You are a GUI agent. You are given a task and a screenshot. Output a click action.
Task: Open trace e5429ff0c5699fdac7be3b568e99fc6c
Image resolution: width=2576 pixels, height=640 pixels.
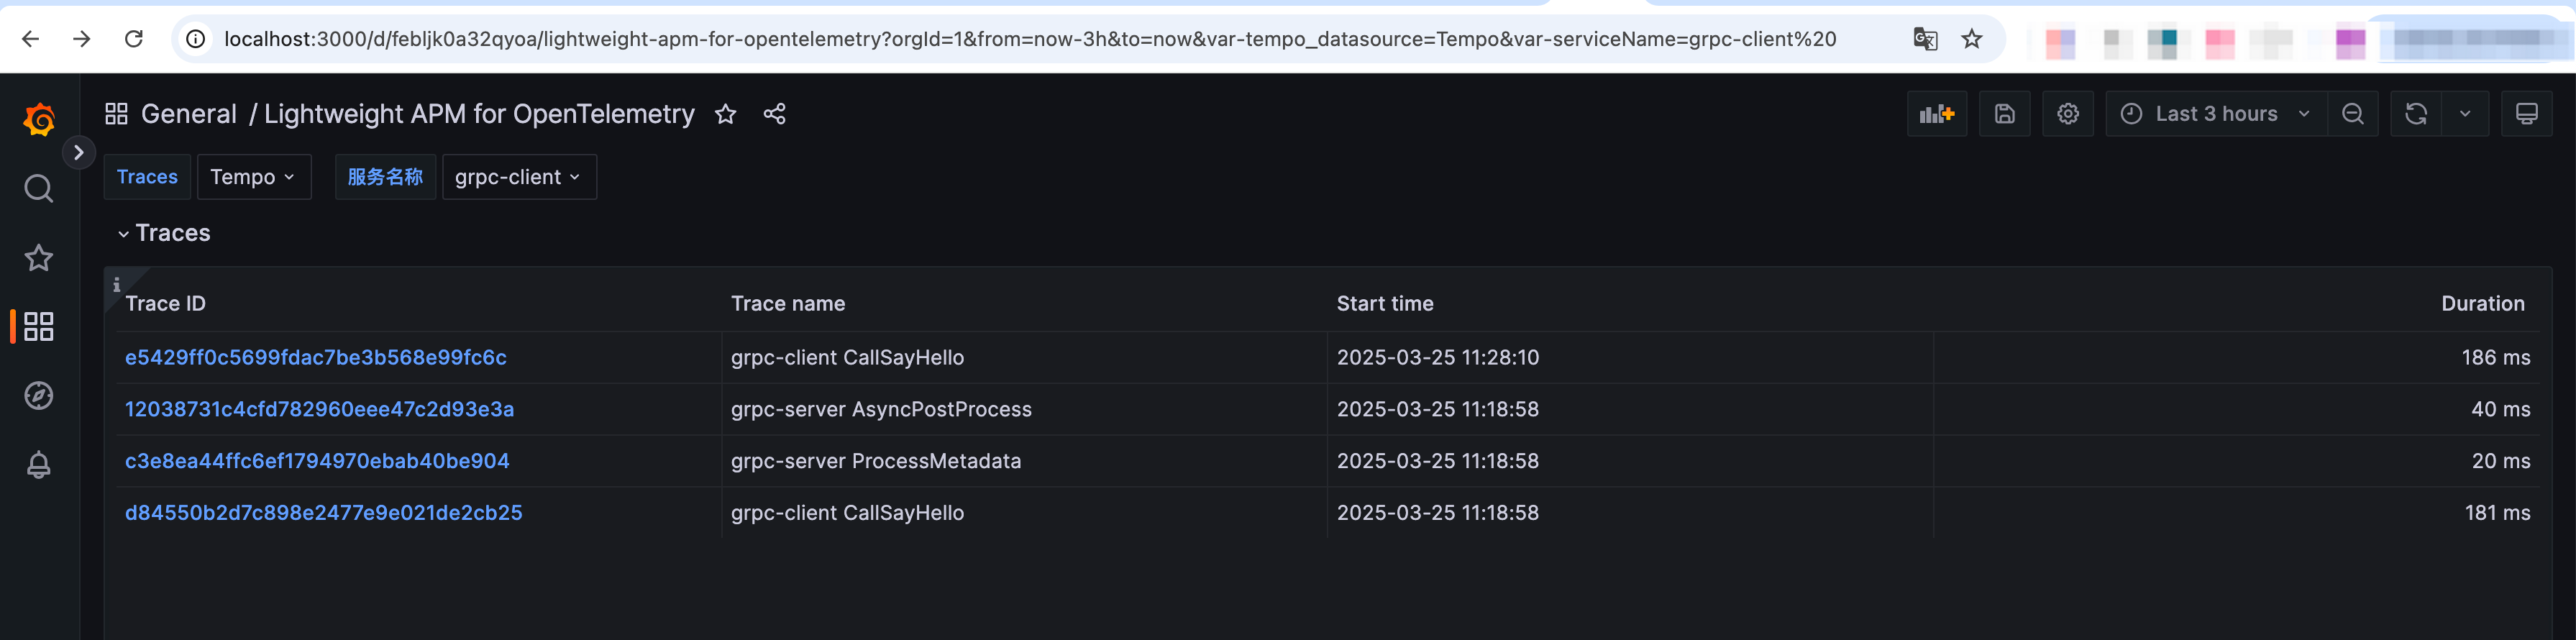(316, 357)
